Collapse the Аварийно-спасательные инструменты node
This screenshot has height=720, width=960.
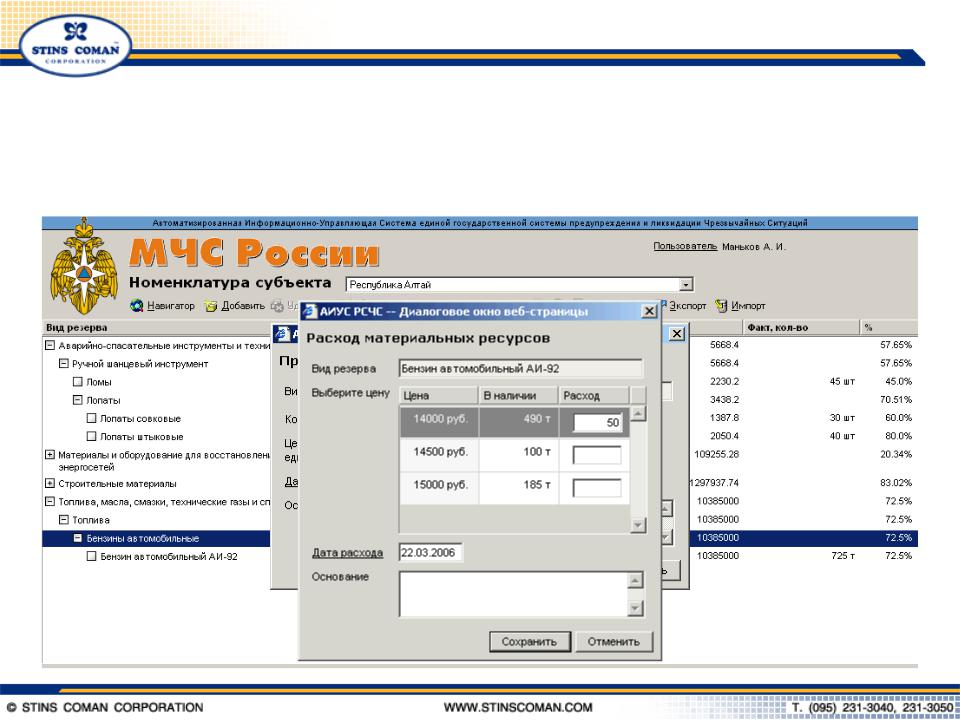pos(50,345)
